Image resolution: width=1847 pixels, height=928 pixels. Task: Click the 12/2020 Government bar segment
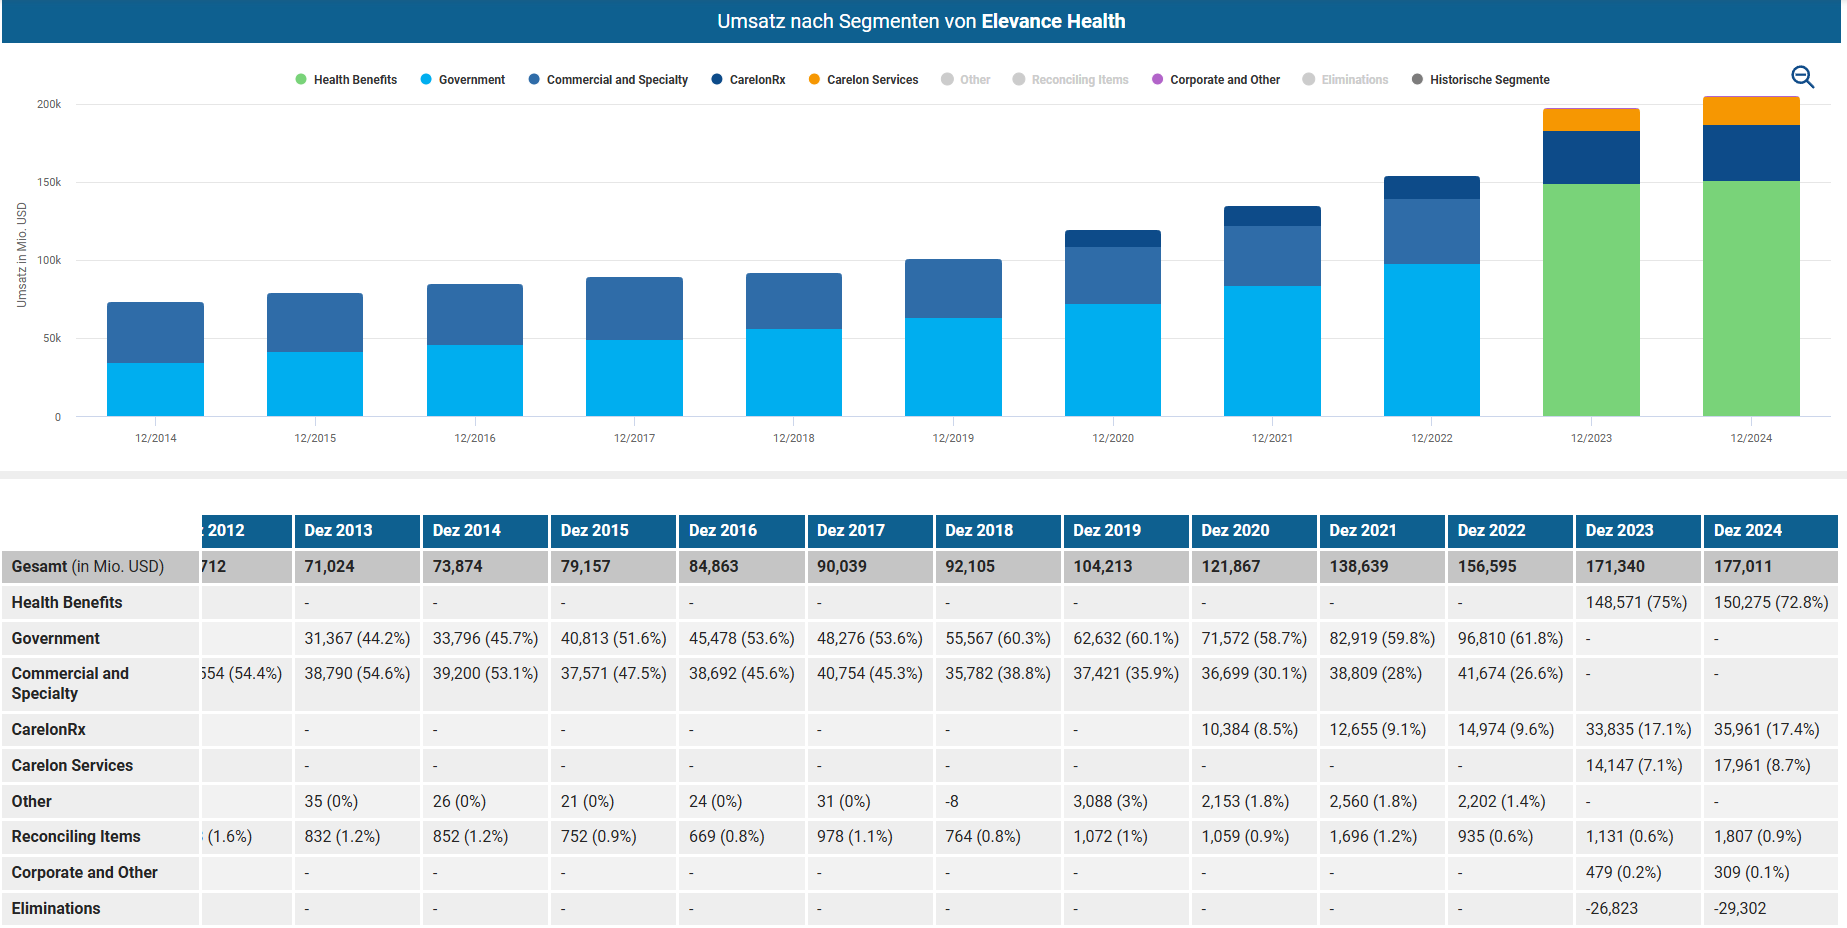click(1112, 360)
